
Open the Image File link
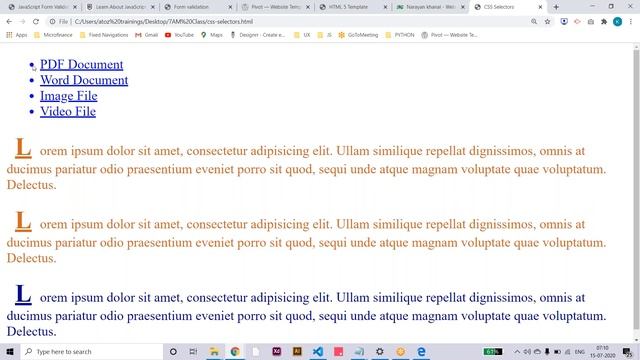click(69, 96)
